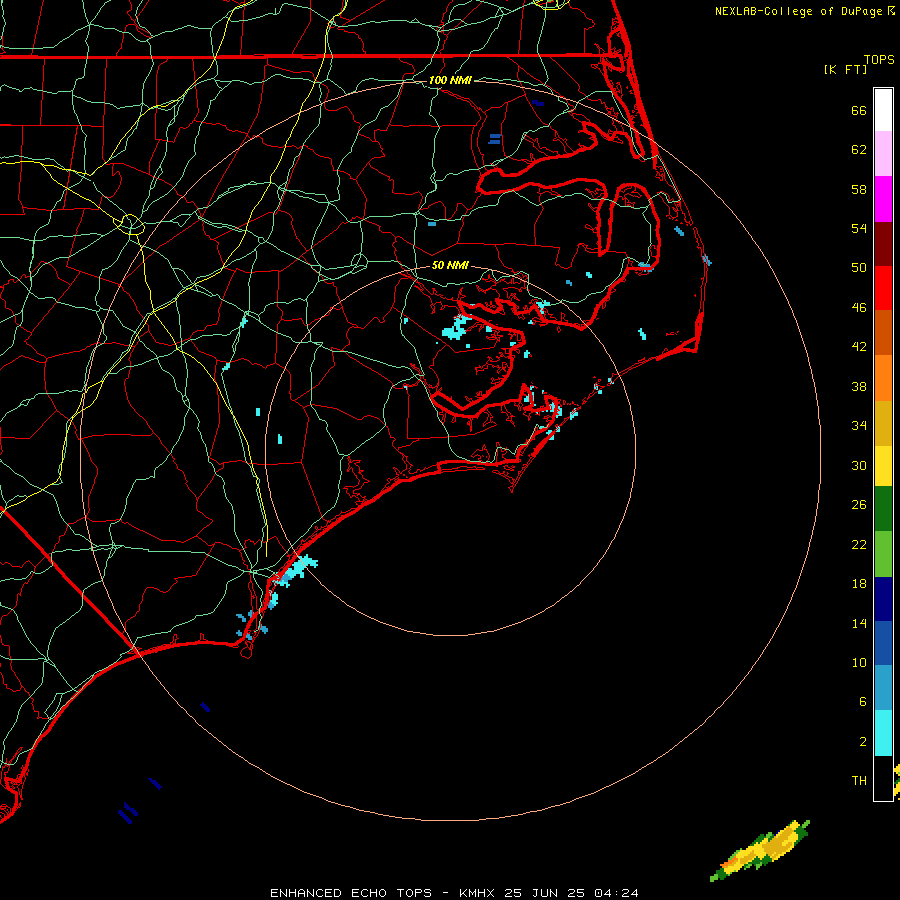
Task: Click the K FT units label
Action: point(845,69)
